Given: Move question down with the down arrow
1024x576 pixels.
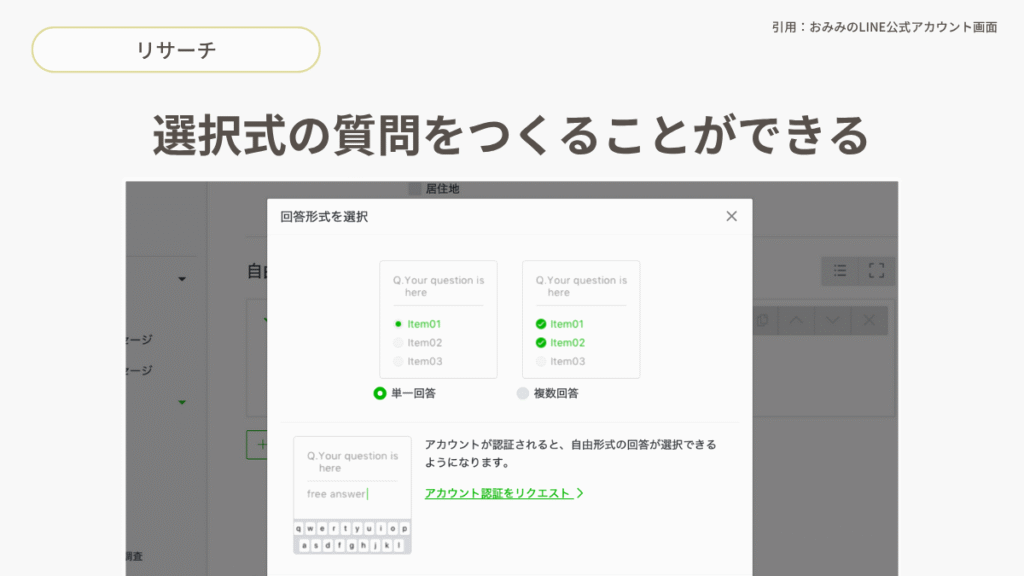Looking at the screenshot, I should [x=832, y=320].
